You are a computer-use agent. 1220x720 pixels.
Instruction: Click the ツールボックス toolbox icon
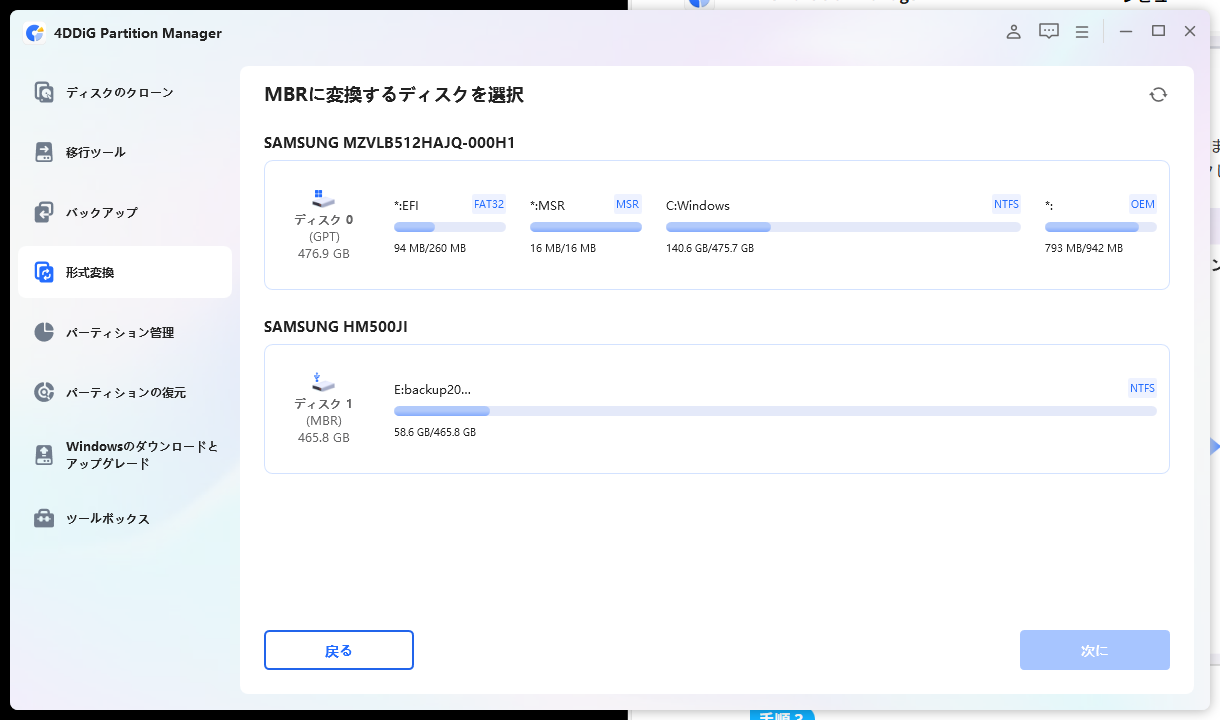(x=44, y=519)
